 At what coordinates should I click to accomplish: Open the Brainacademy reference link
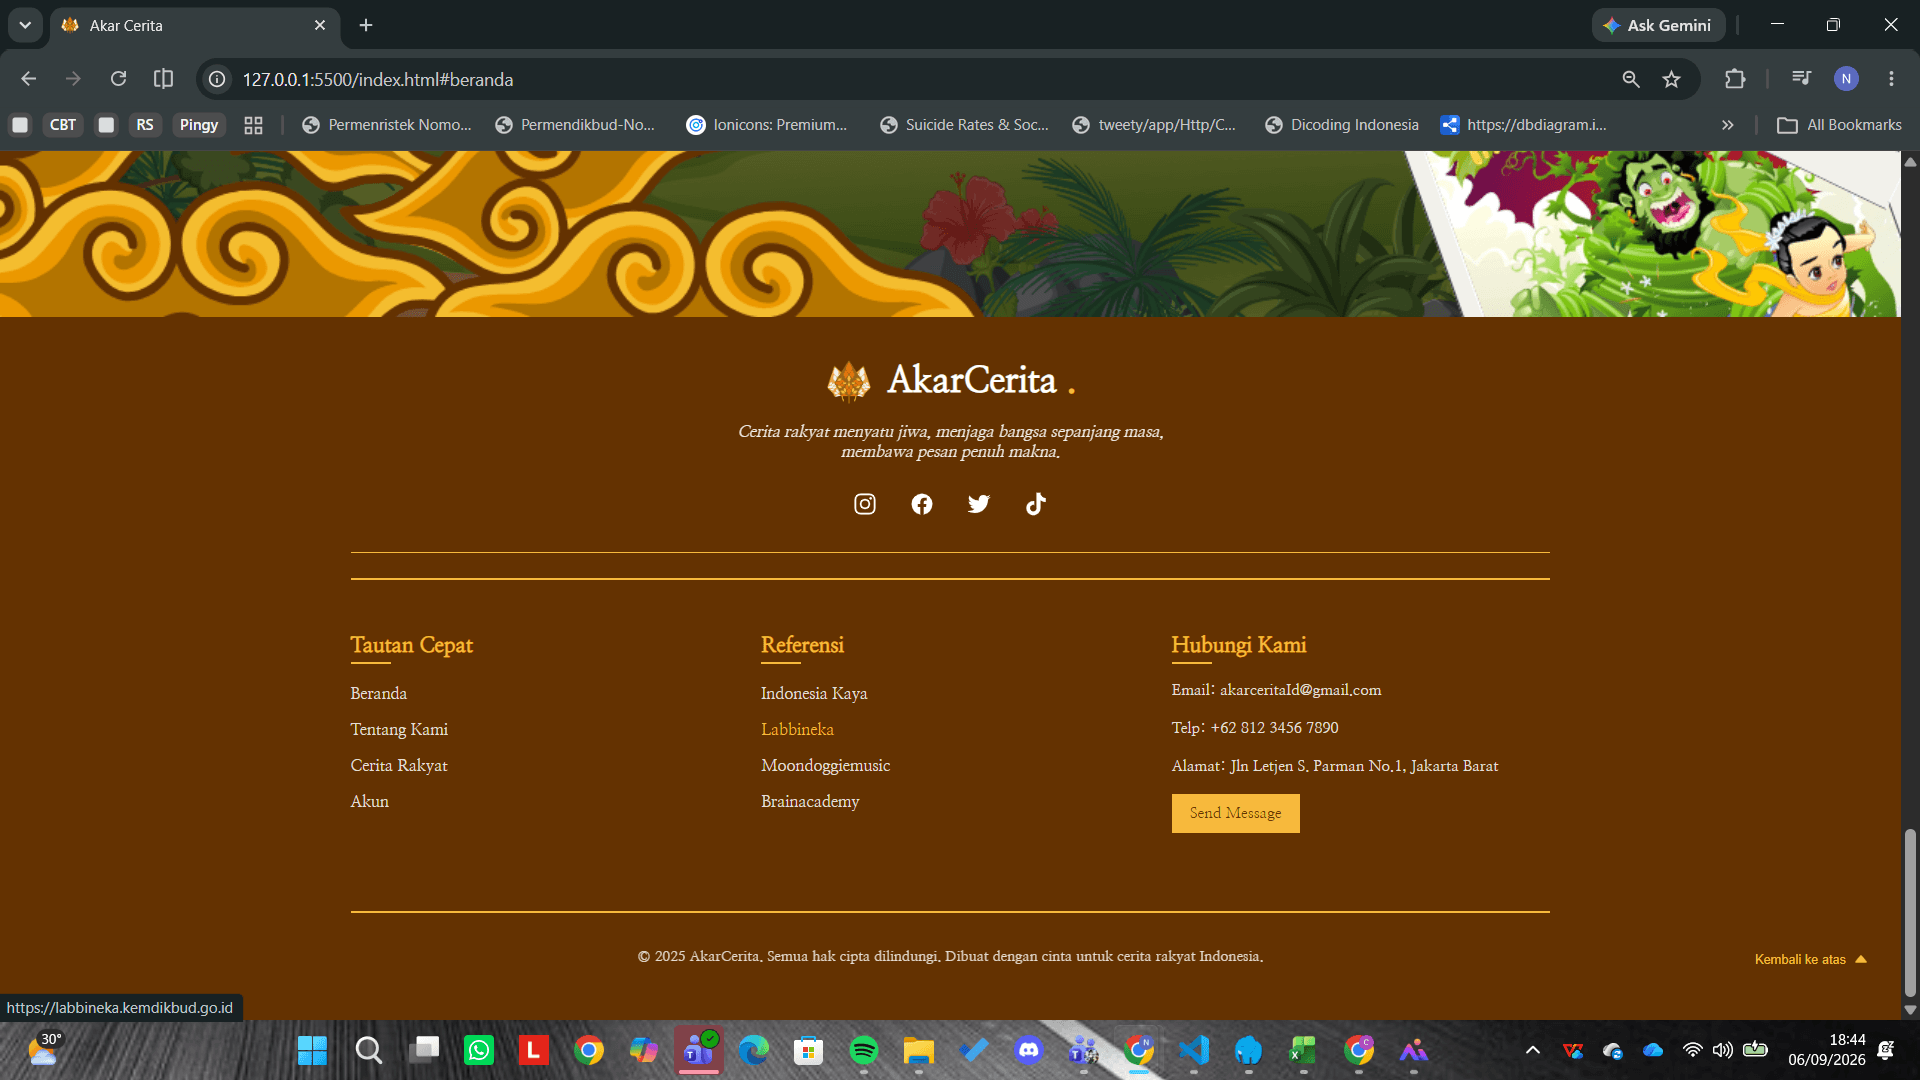coord(810,801)
